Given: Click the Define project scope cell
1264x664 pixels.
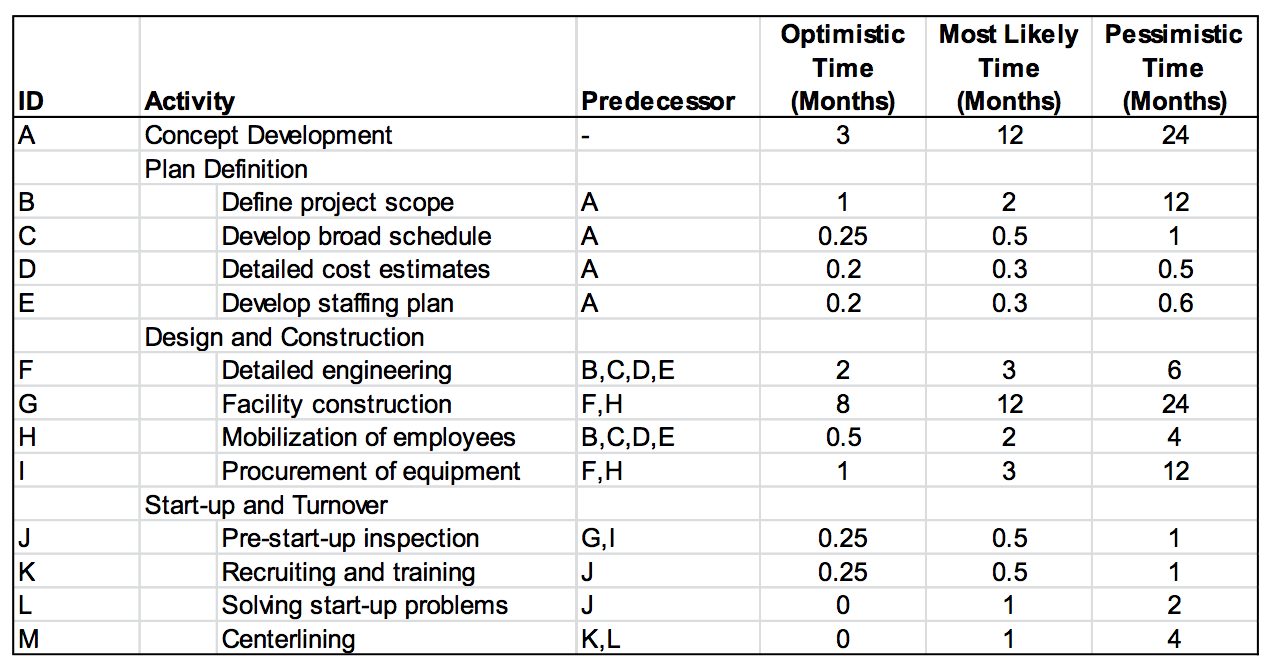Looking at the screenshot, I should pos(337,203).
